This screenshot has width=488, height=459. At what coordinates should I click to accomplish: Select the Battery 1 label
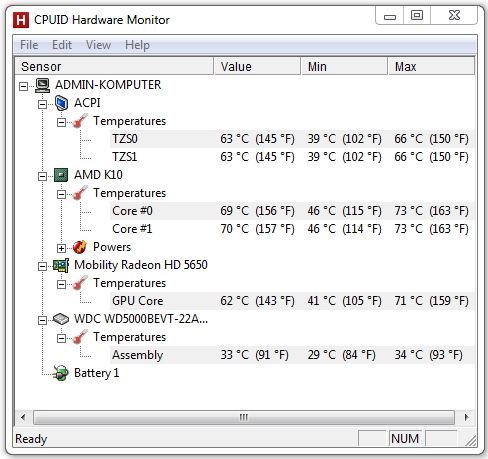tap(97, 373)
